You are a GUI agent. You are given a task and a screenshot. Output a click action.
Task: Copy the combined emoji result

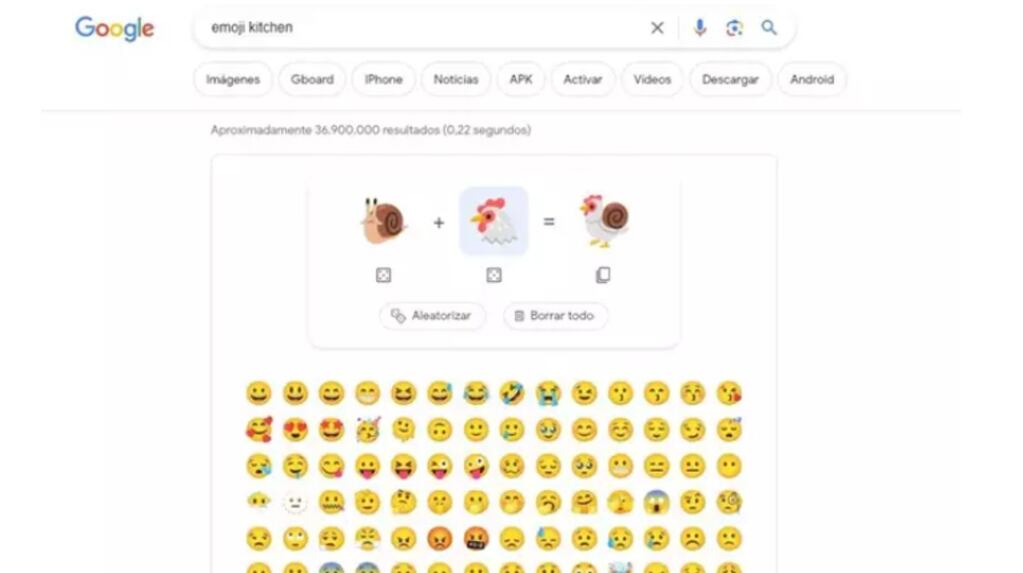[603, 275]
